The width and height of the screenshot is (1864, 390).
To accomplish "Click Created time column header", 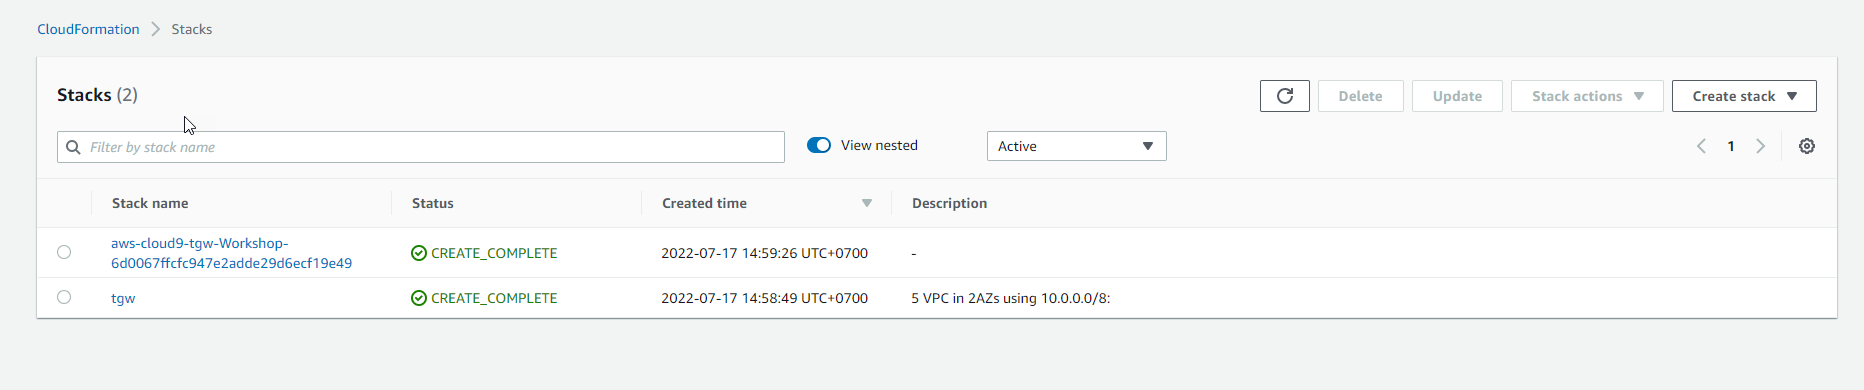I will point(704,203).
